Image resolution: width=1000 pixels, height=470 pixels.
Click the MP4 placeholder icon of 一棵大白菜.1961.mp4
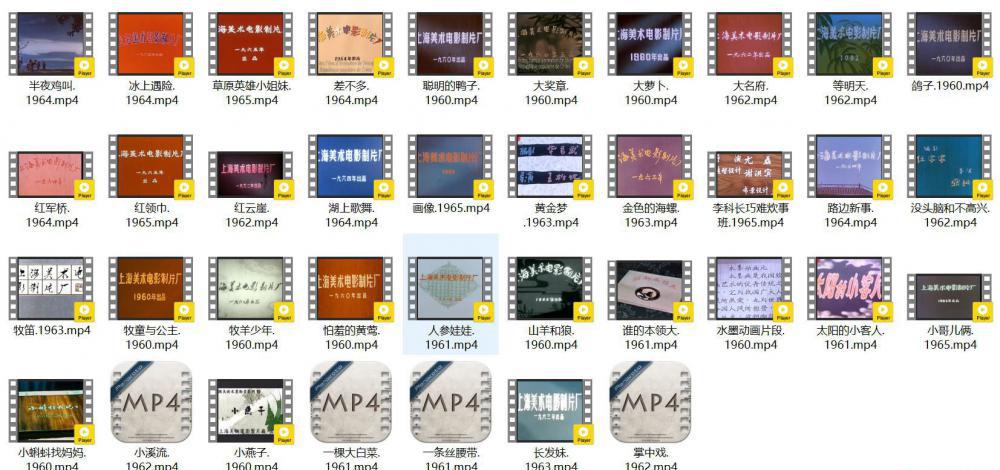pos(351,402)
